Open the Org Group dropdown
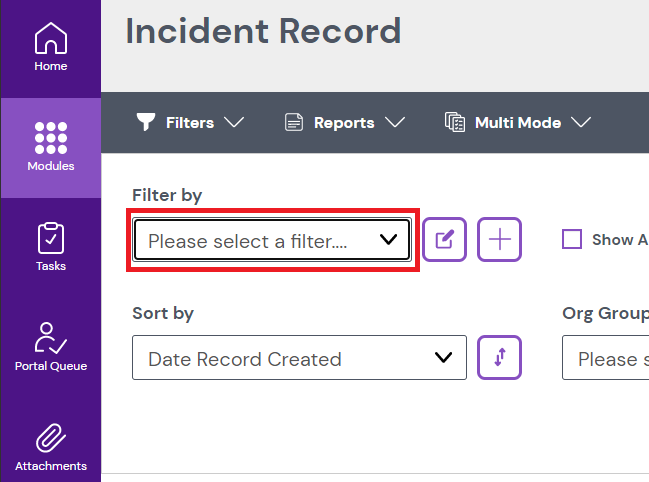The width and height of the screenshot is (649, 482). tap(605, 358)
